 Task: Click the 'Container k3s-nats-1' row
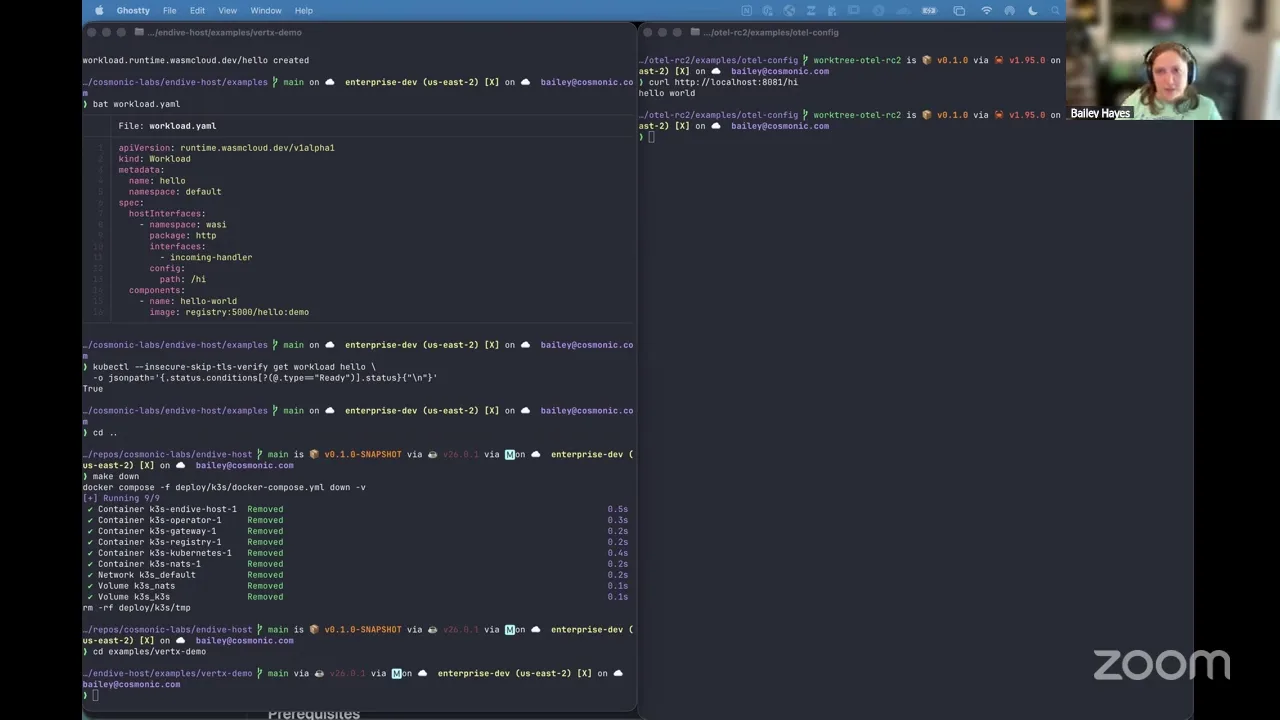coord(357,564)
